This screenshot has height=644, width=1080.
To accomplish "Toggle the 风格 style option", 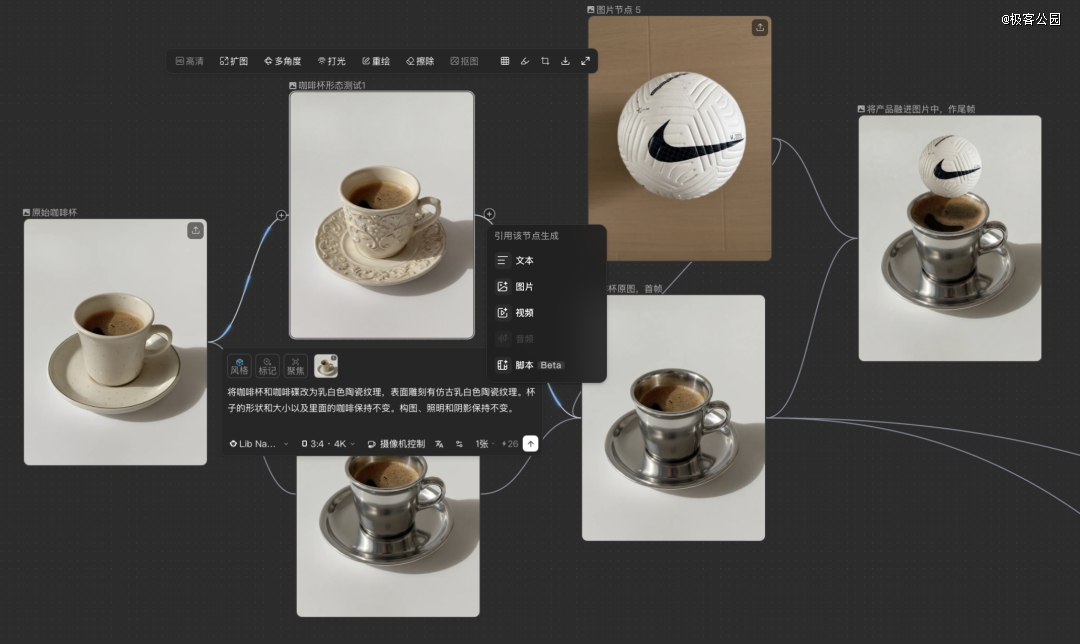I will pos(239,366).
